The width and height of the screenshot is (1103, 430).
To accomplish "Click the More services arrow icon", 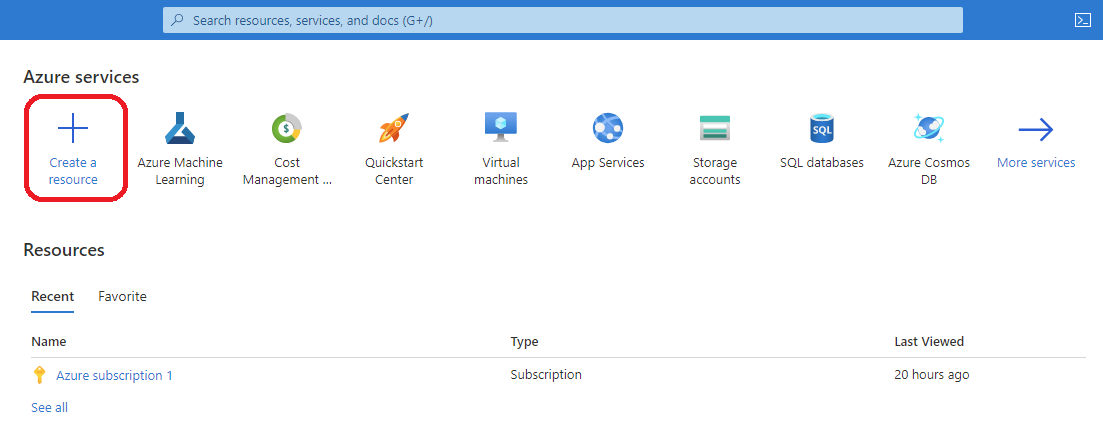I will tap(1035, 129).
